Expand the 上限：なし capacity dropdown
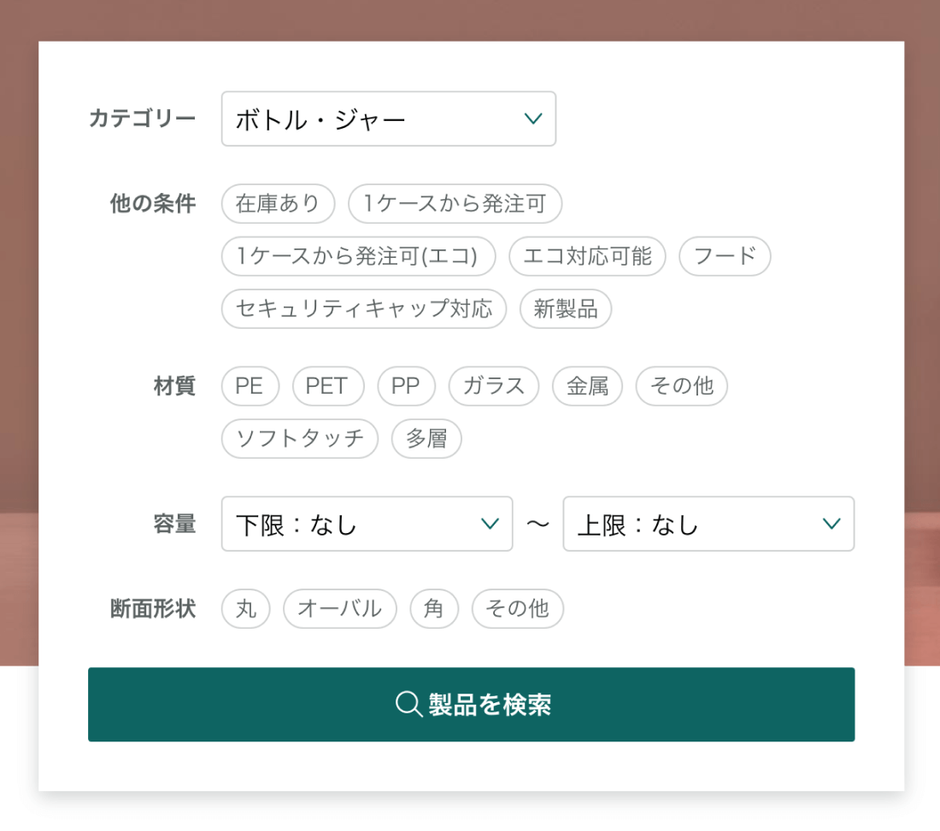This screenshot has height=831, width=940. [708, 524]
